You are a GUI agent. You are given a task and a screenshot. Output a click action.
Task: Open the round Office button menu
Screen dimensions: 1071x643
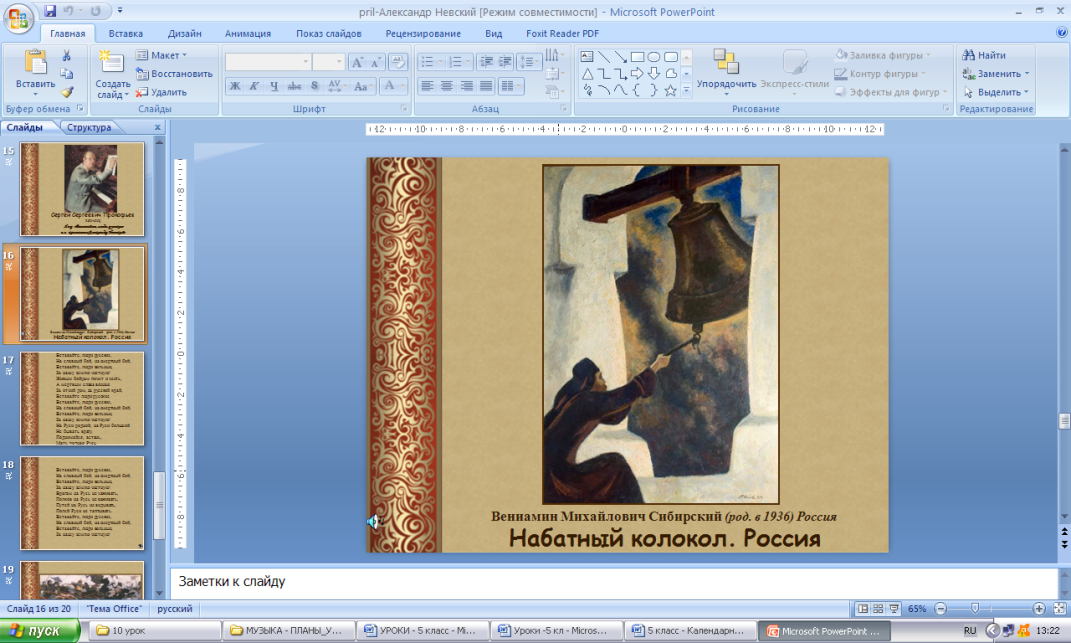[x=18, y=18]
